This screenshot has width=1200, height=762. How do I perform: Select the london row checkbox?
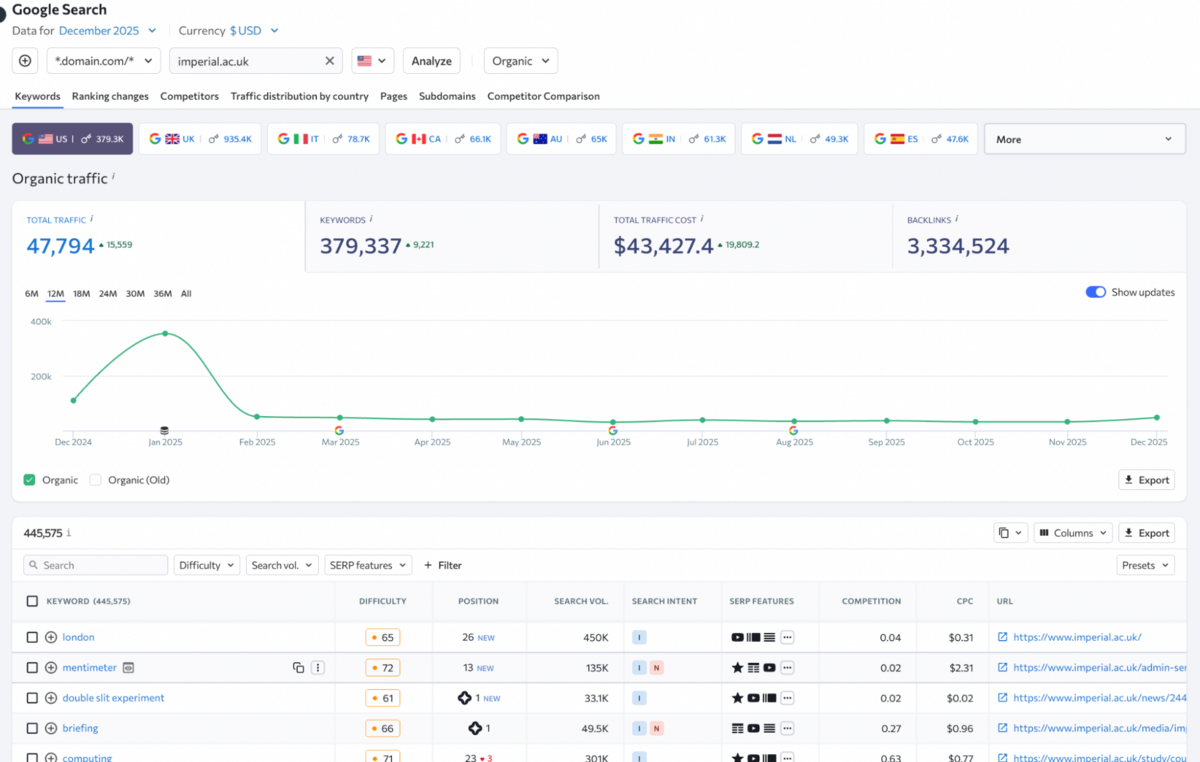pyautogui.click(x=32, y=637)
